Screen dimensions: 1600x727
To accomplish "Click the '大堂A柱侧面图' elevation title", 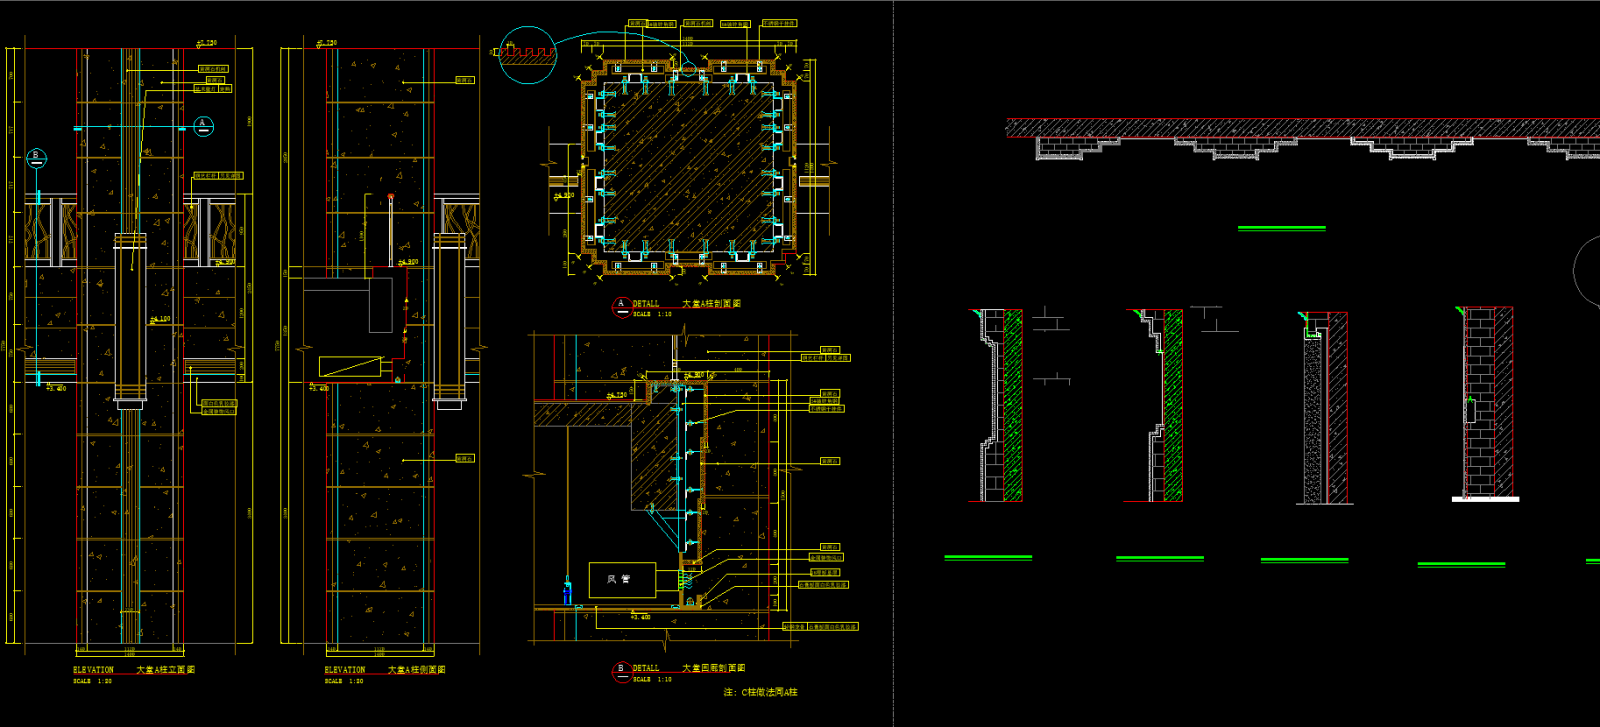I will [417, 670].
